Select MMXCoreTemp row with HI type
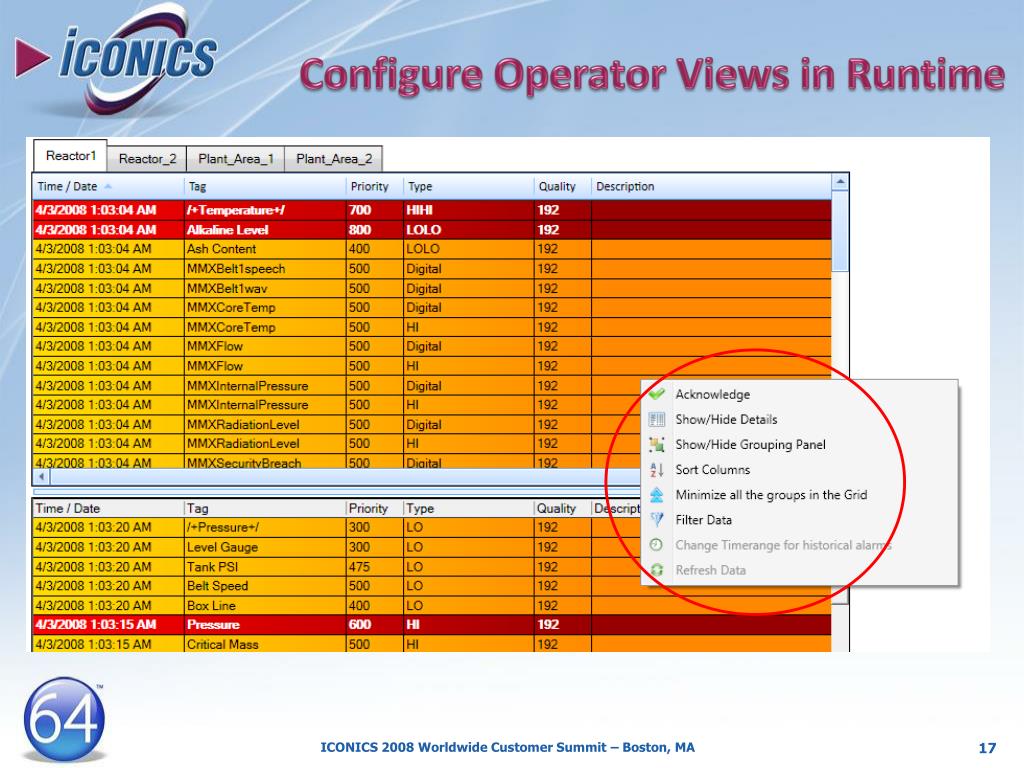Image resolution: width=1024 pixels, height=768 pixels. pos(432,327)
